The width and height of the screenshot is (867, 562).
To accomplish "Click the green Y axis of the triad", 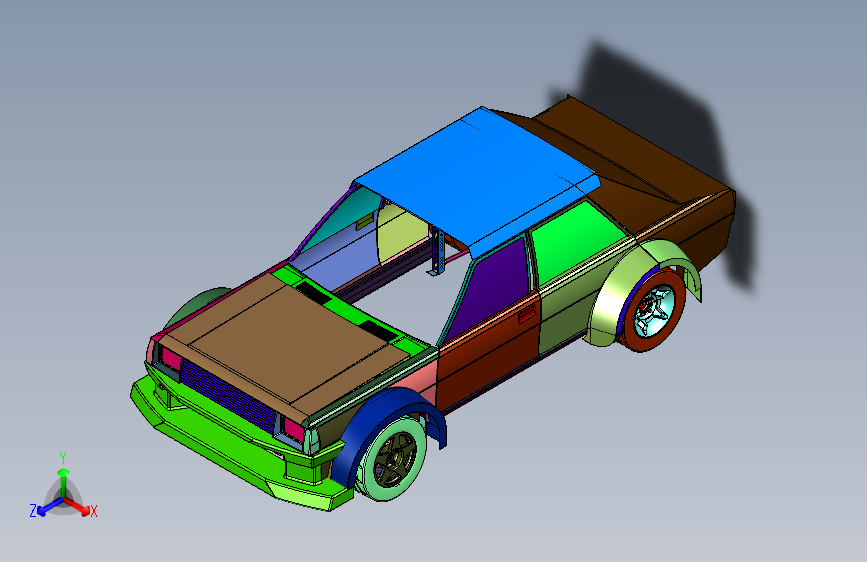I will (64, 480).
